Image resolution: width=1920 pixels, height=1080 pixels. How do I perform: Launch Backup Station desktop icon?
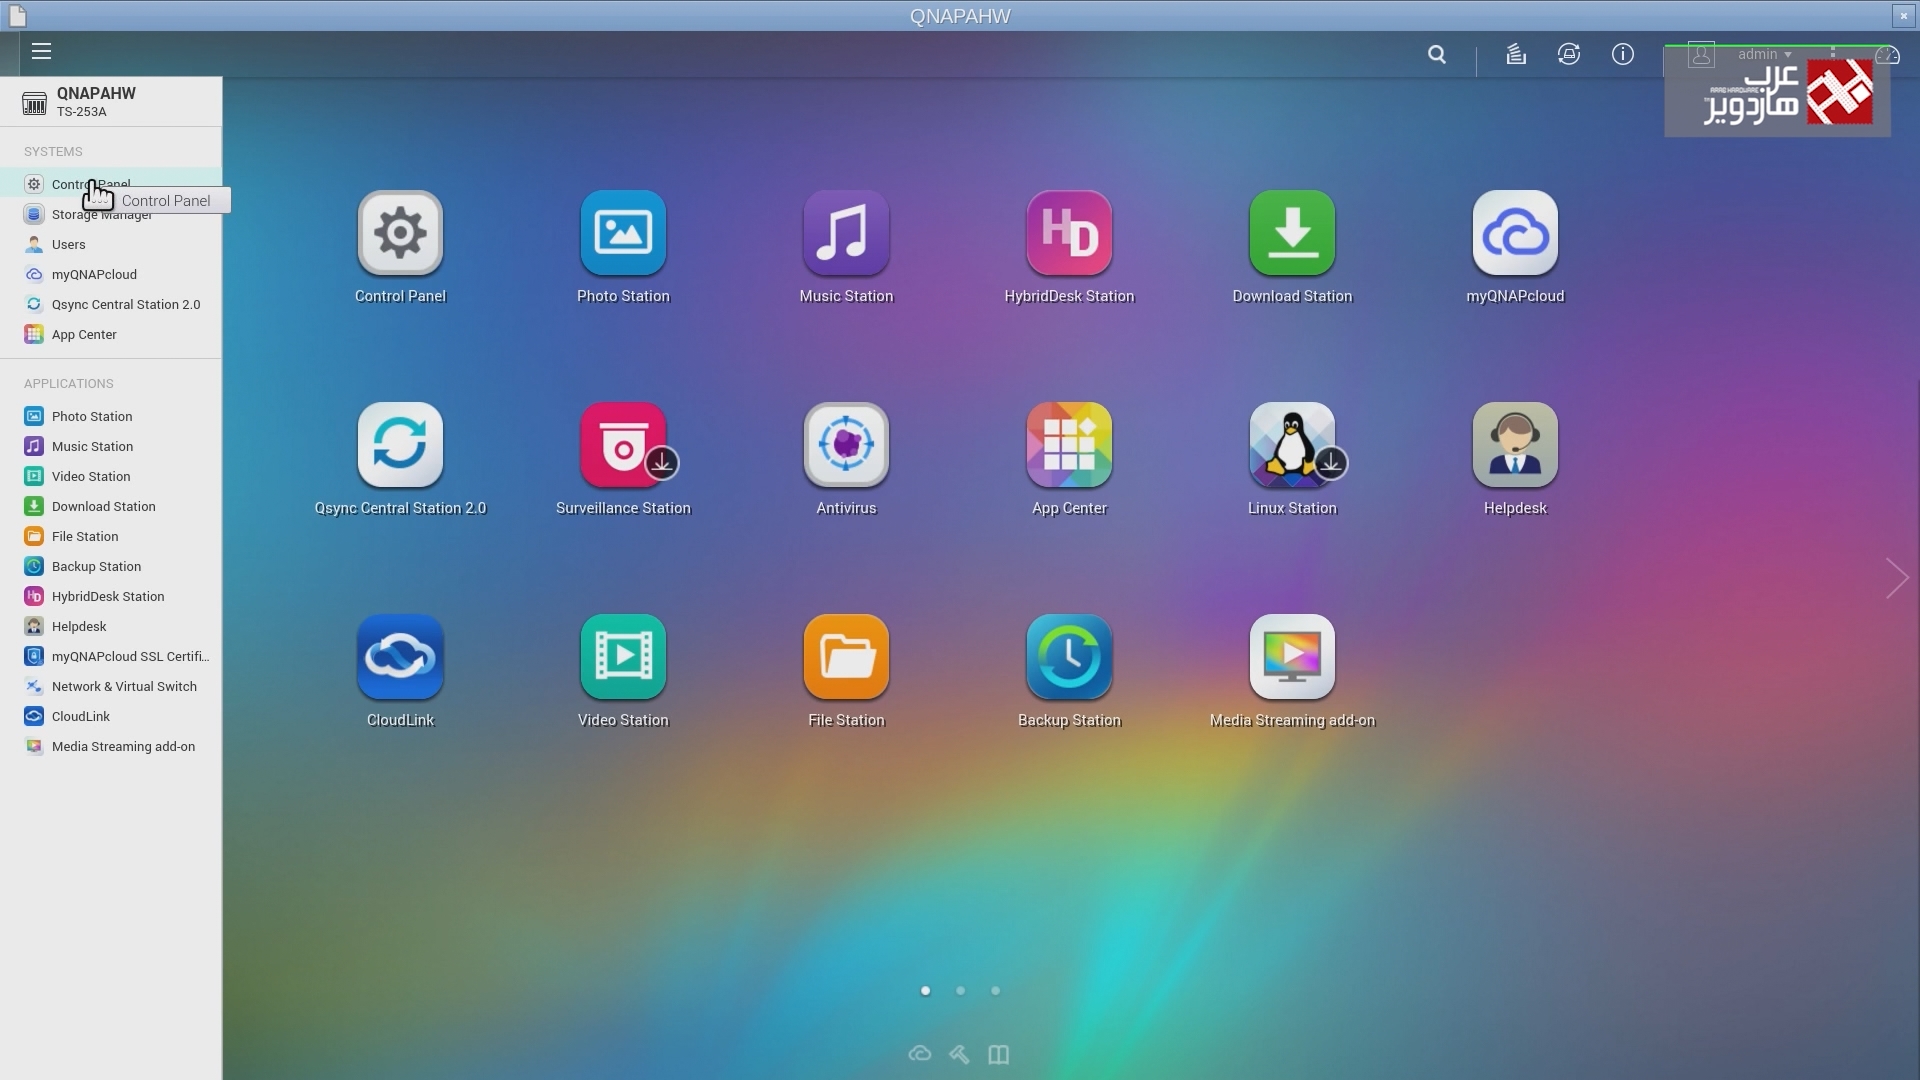[1069, 657]
